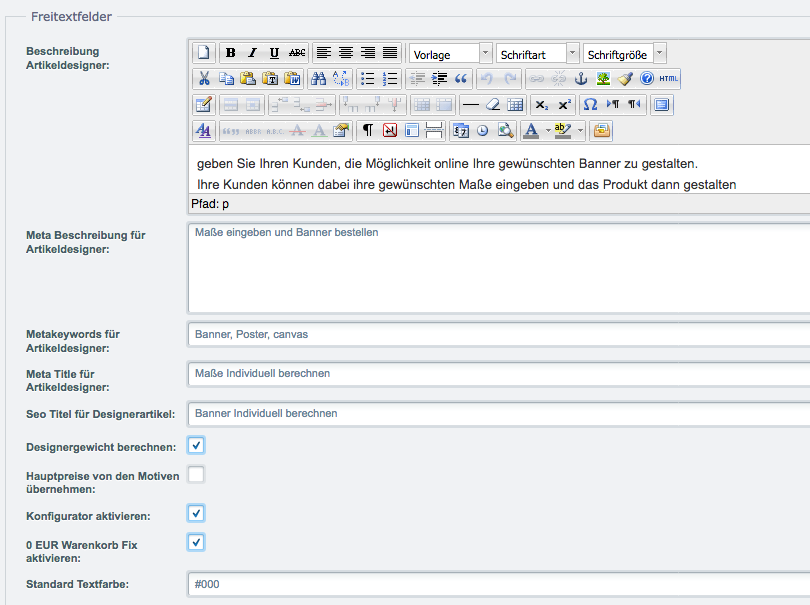Open the HTML source editor
This screenshot has width=810, height=605.
coord(669,78)
